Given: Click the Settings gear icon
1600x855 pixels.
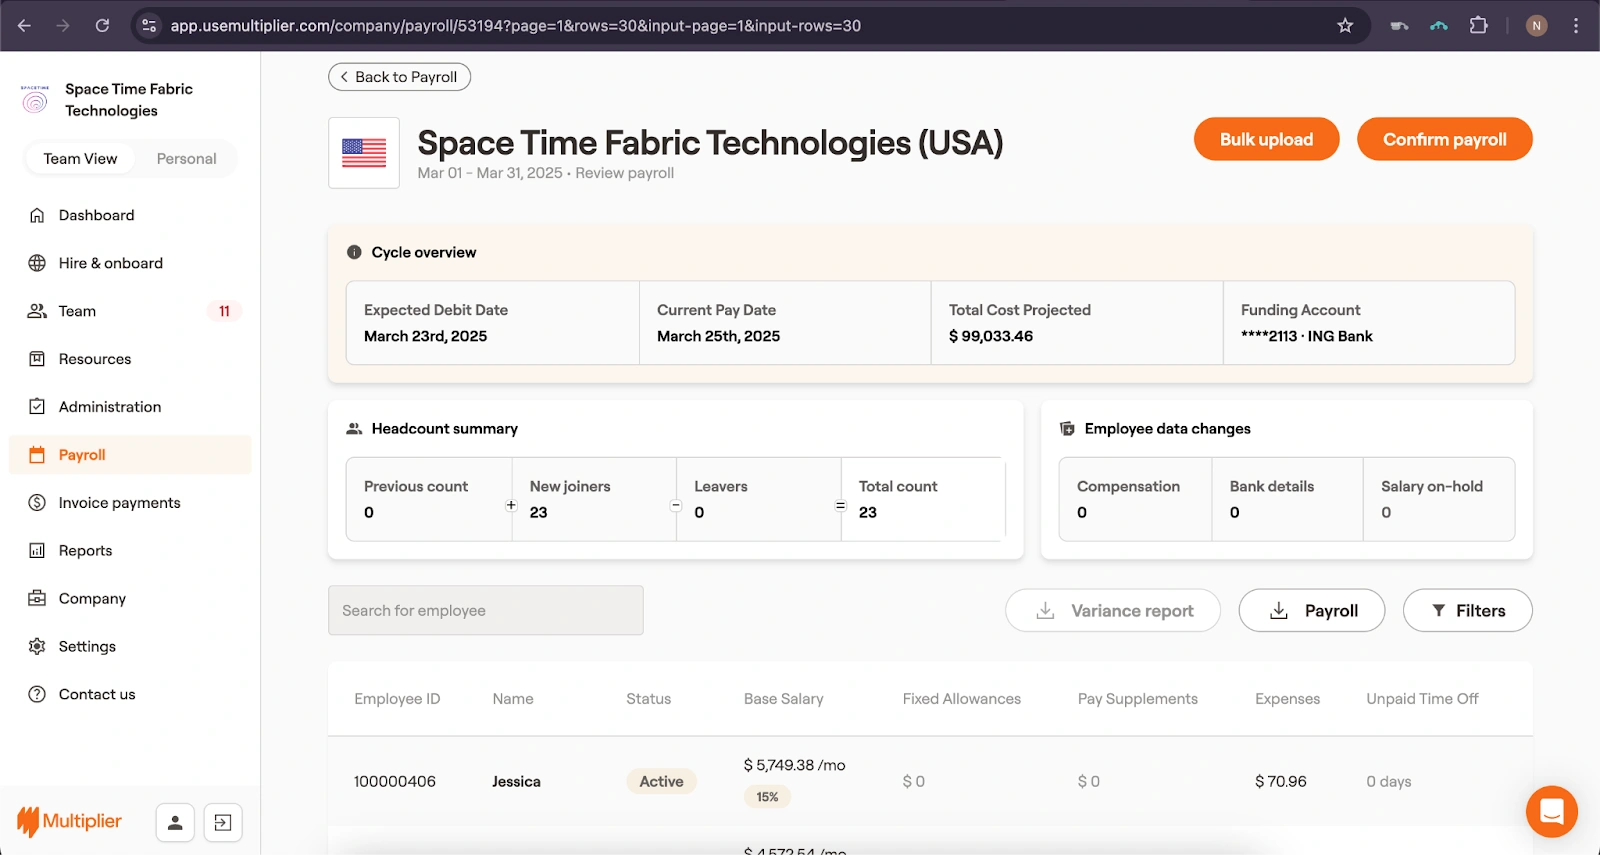Looking at the screenshot, I should click(x=37, y=647).
